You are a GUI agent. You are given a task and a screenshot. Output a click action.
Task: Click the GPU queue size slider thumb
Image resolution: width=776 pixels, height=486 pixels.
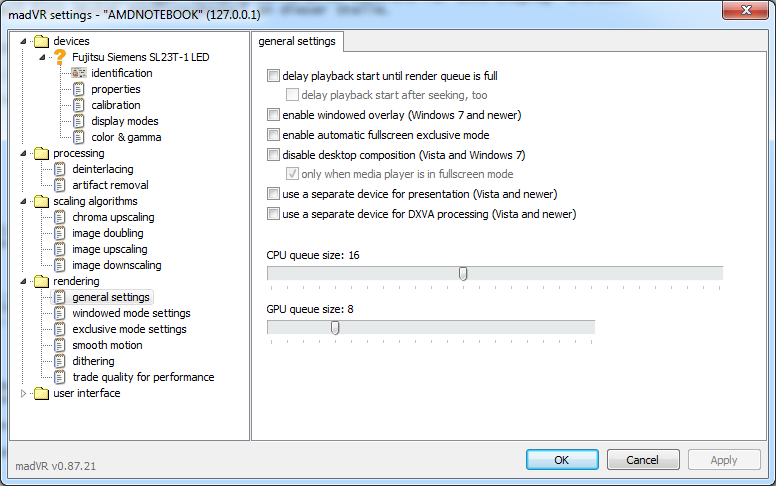(335, 327)
